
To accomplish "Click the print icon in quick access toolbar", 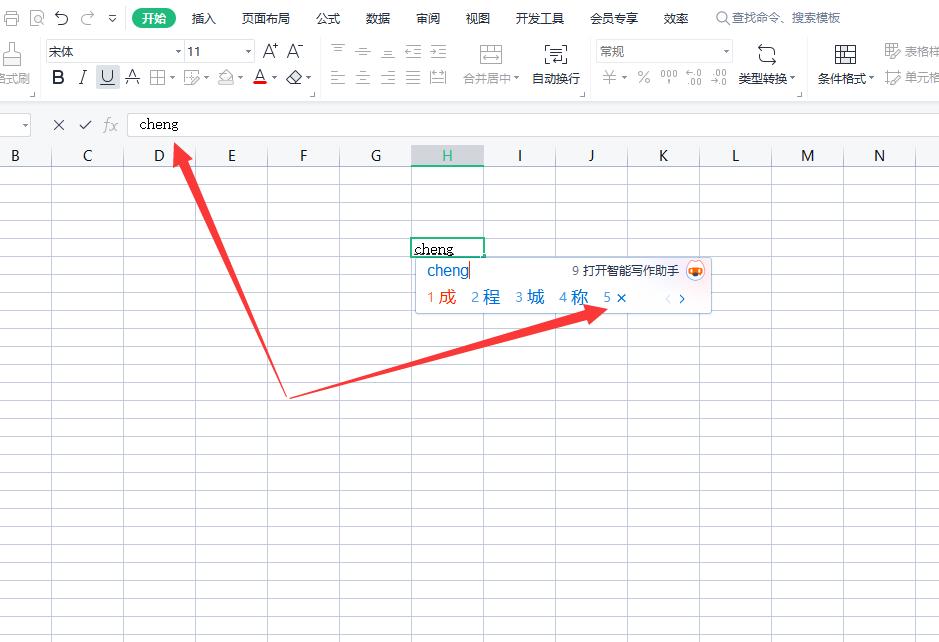I will 11,19.
